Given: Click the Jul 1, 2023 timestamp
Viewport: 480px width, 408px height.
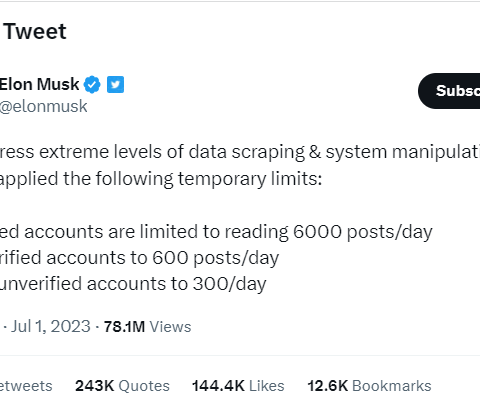Looking at the screenshot, I should point(51,326).
